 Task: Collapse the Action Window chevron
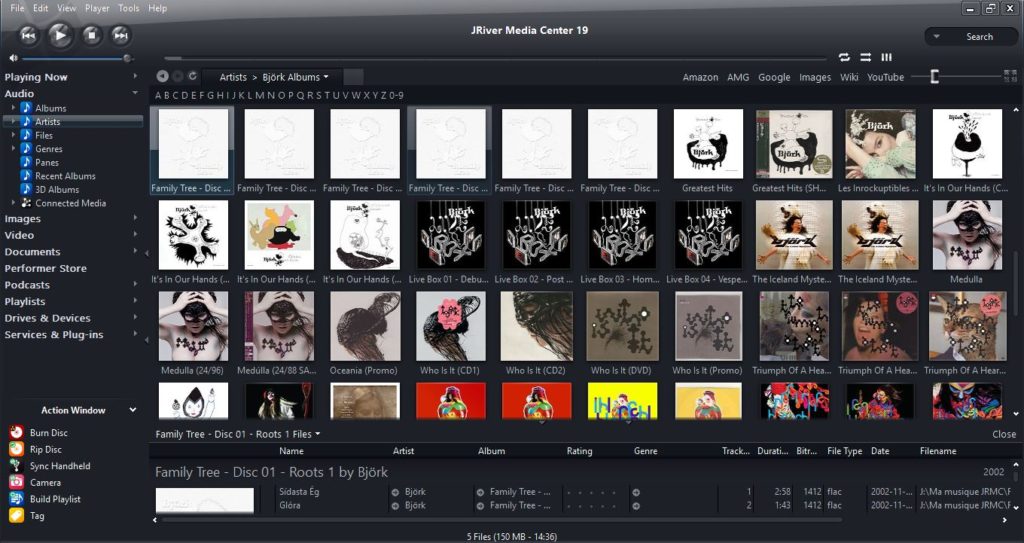[133, 410]
